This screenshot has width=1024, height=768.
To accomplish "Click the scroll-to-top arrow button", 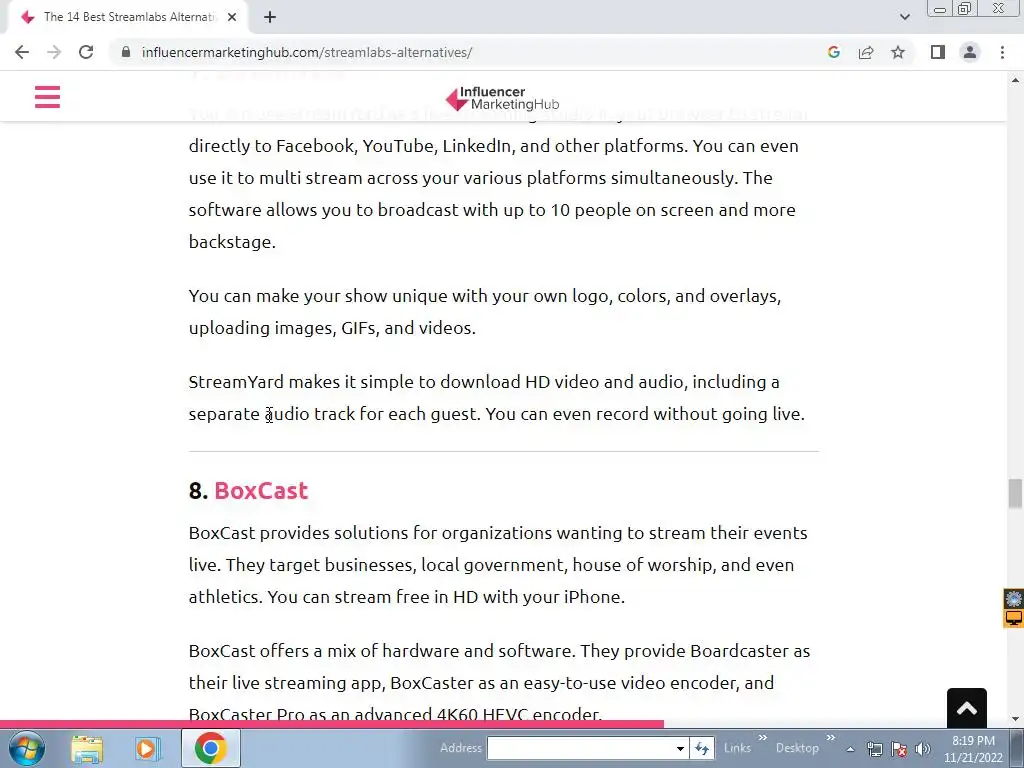I will (x=967, y=708).
